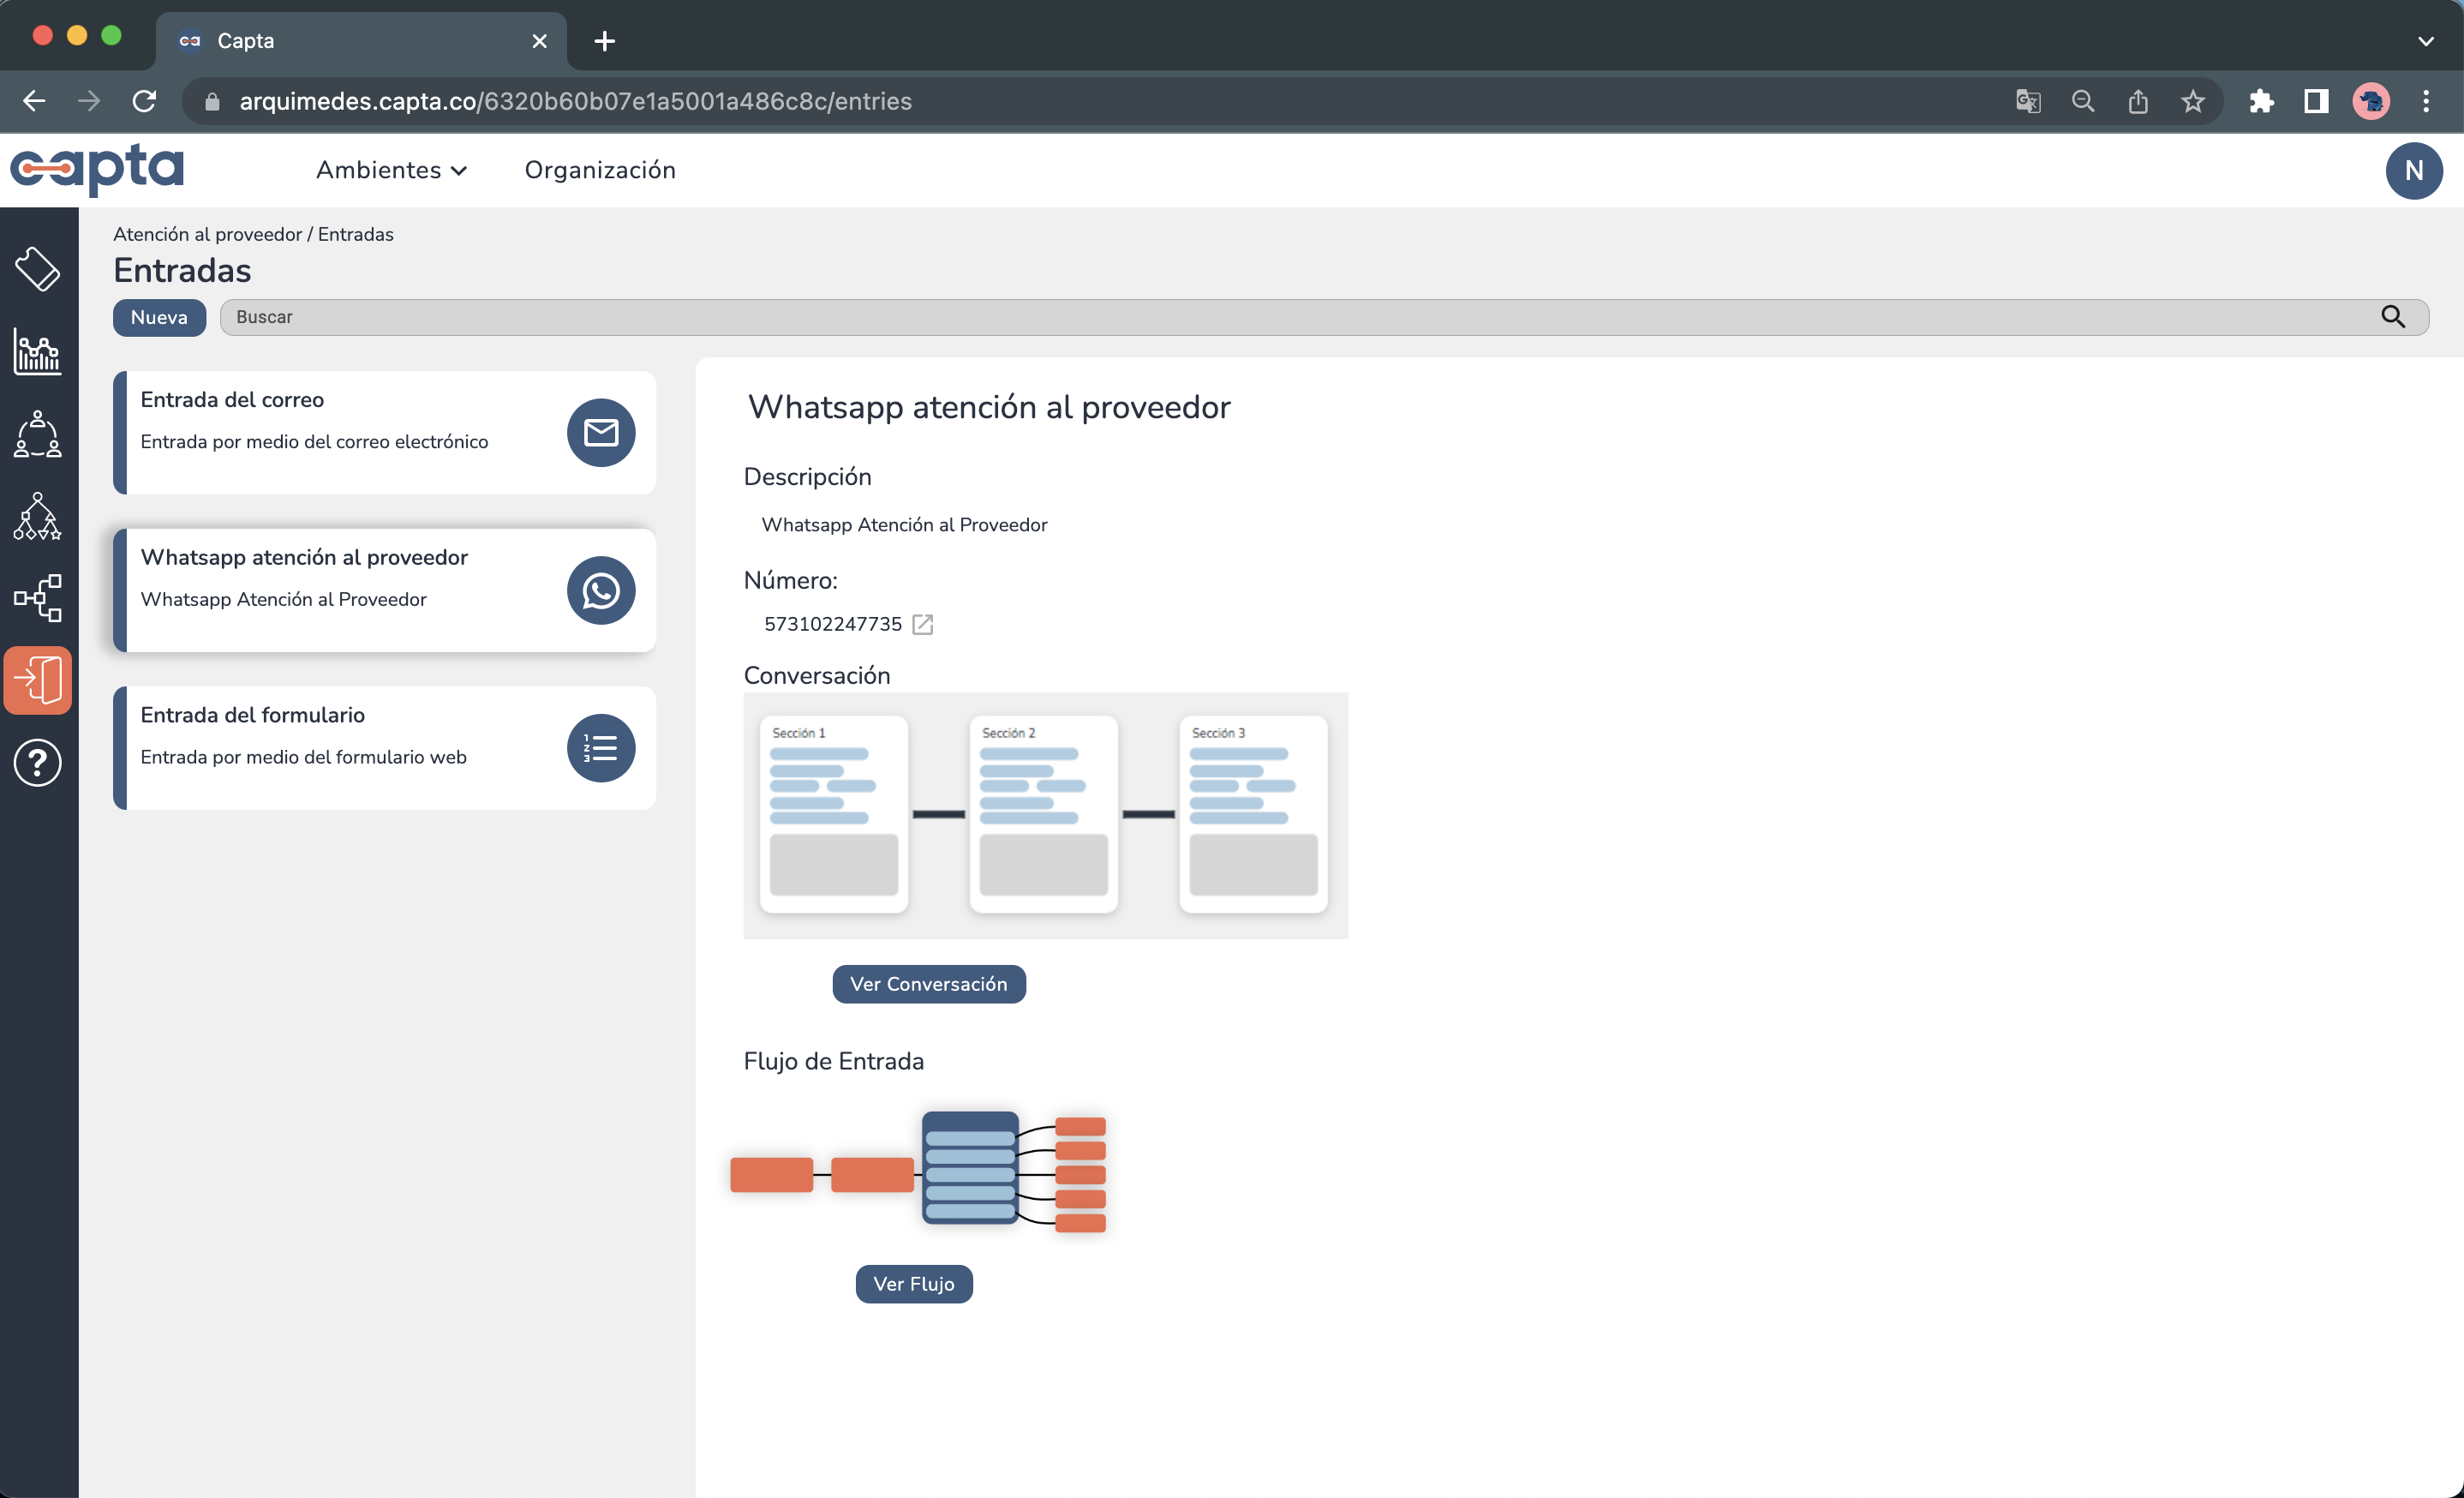
Task: Open the tickets tag icon in sidebar
Action: [38, 268]
